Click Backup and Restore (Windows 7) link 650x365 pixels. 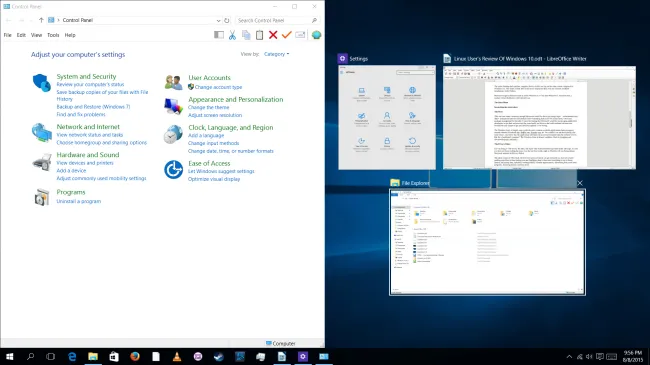point(93,107)
